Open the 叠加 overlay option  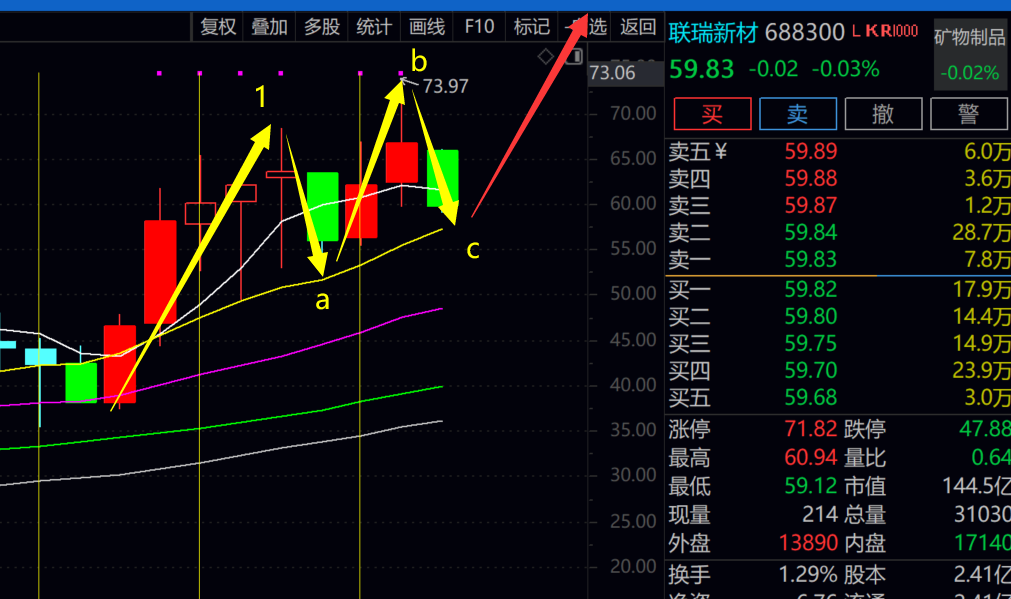[270, 27]
